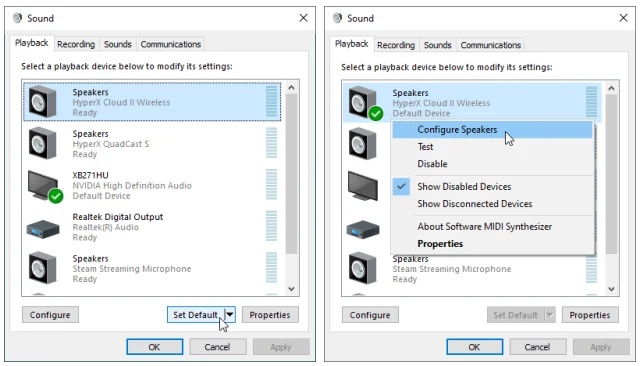The image size is (641, 366).
Task: Click scroll down arrow in left device list
Action: [291, 289]
